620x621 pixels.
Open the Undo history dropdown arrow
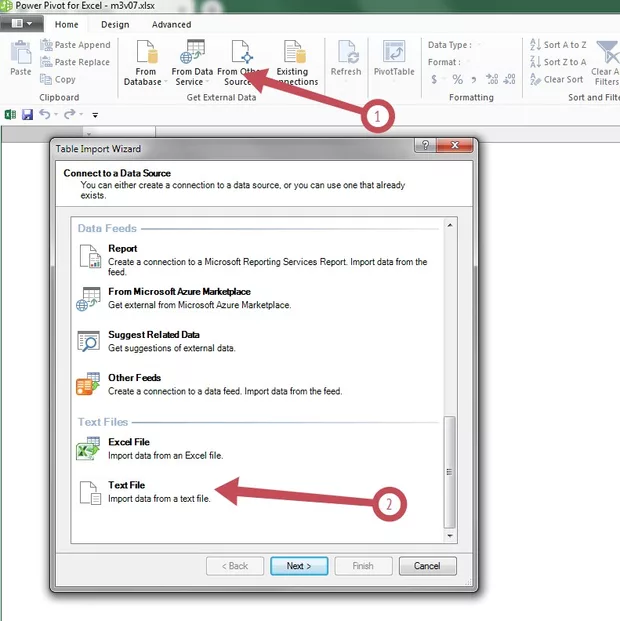(x=56, y=114)
